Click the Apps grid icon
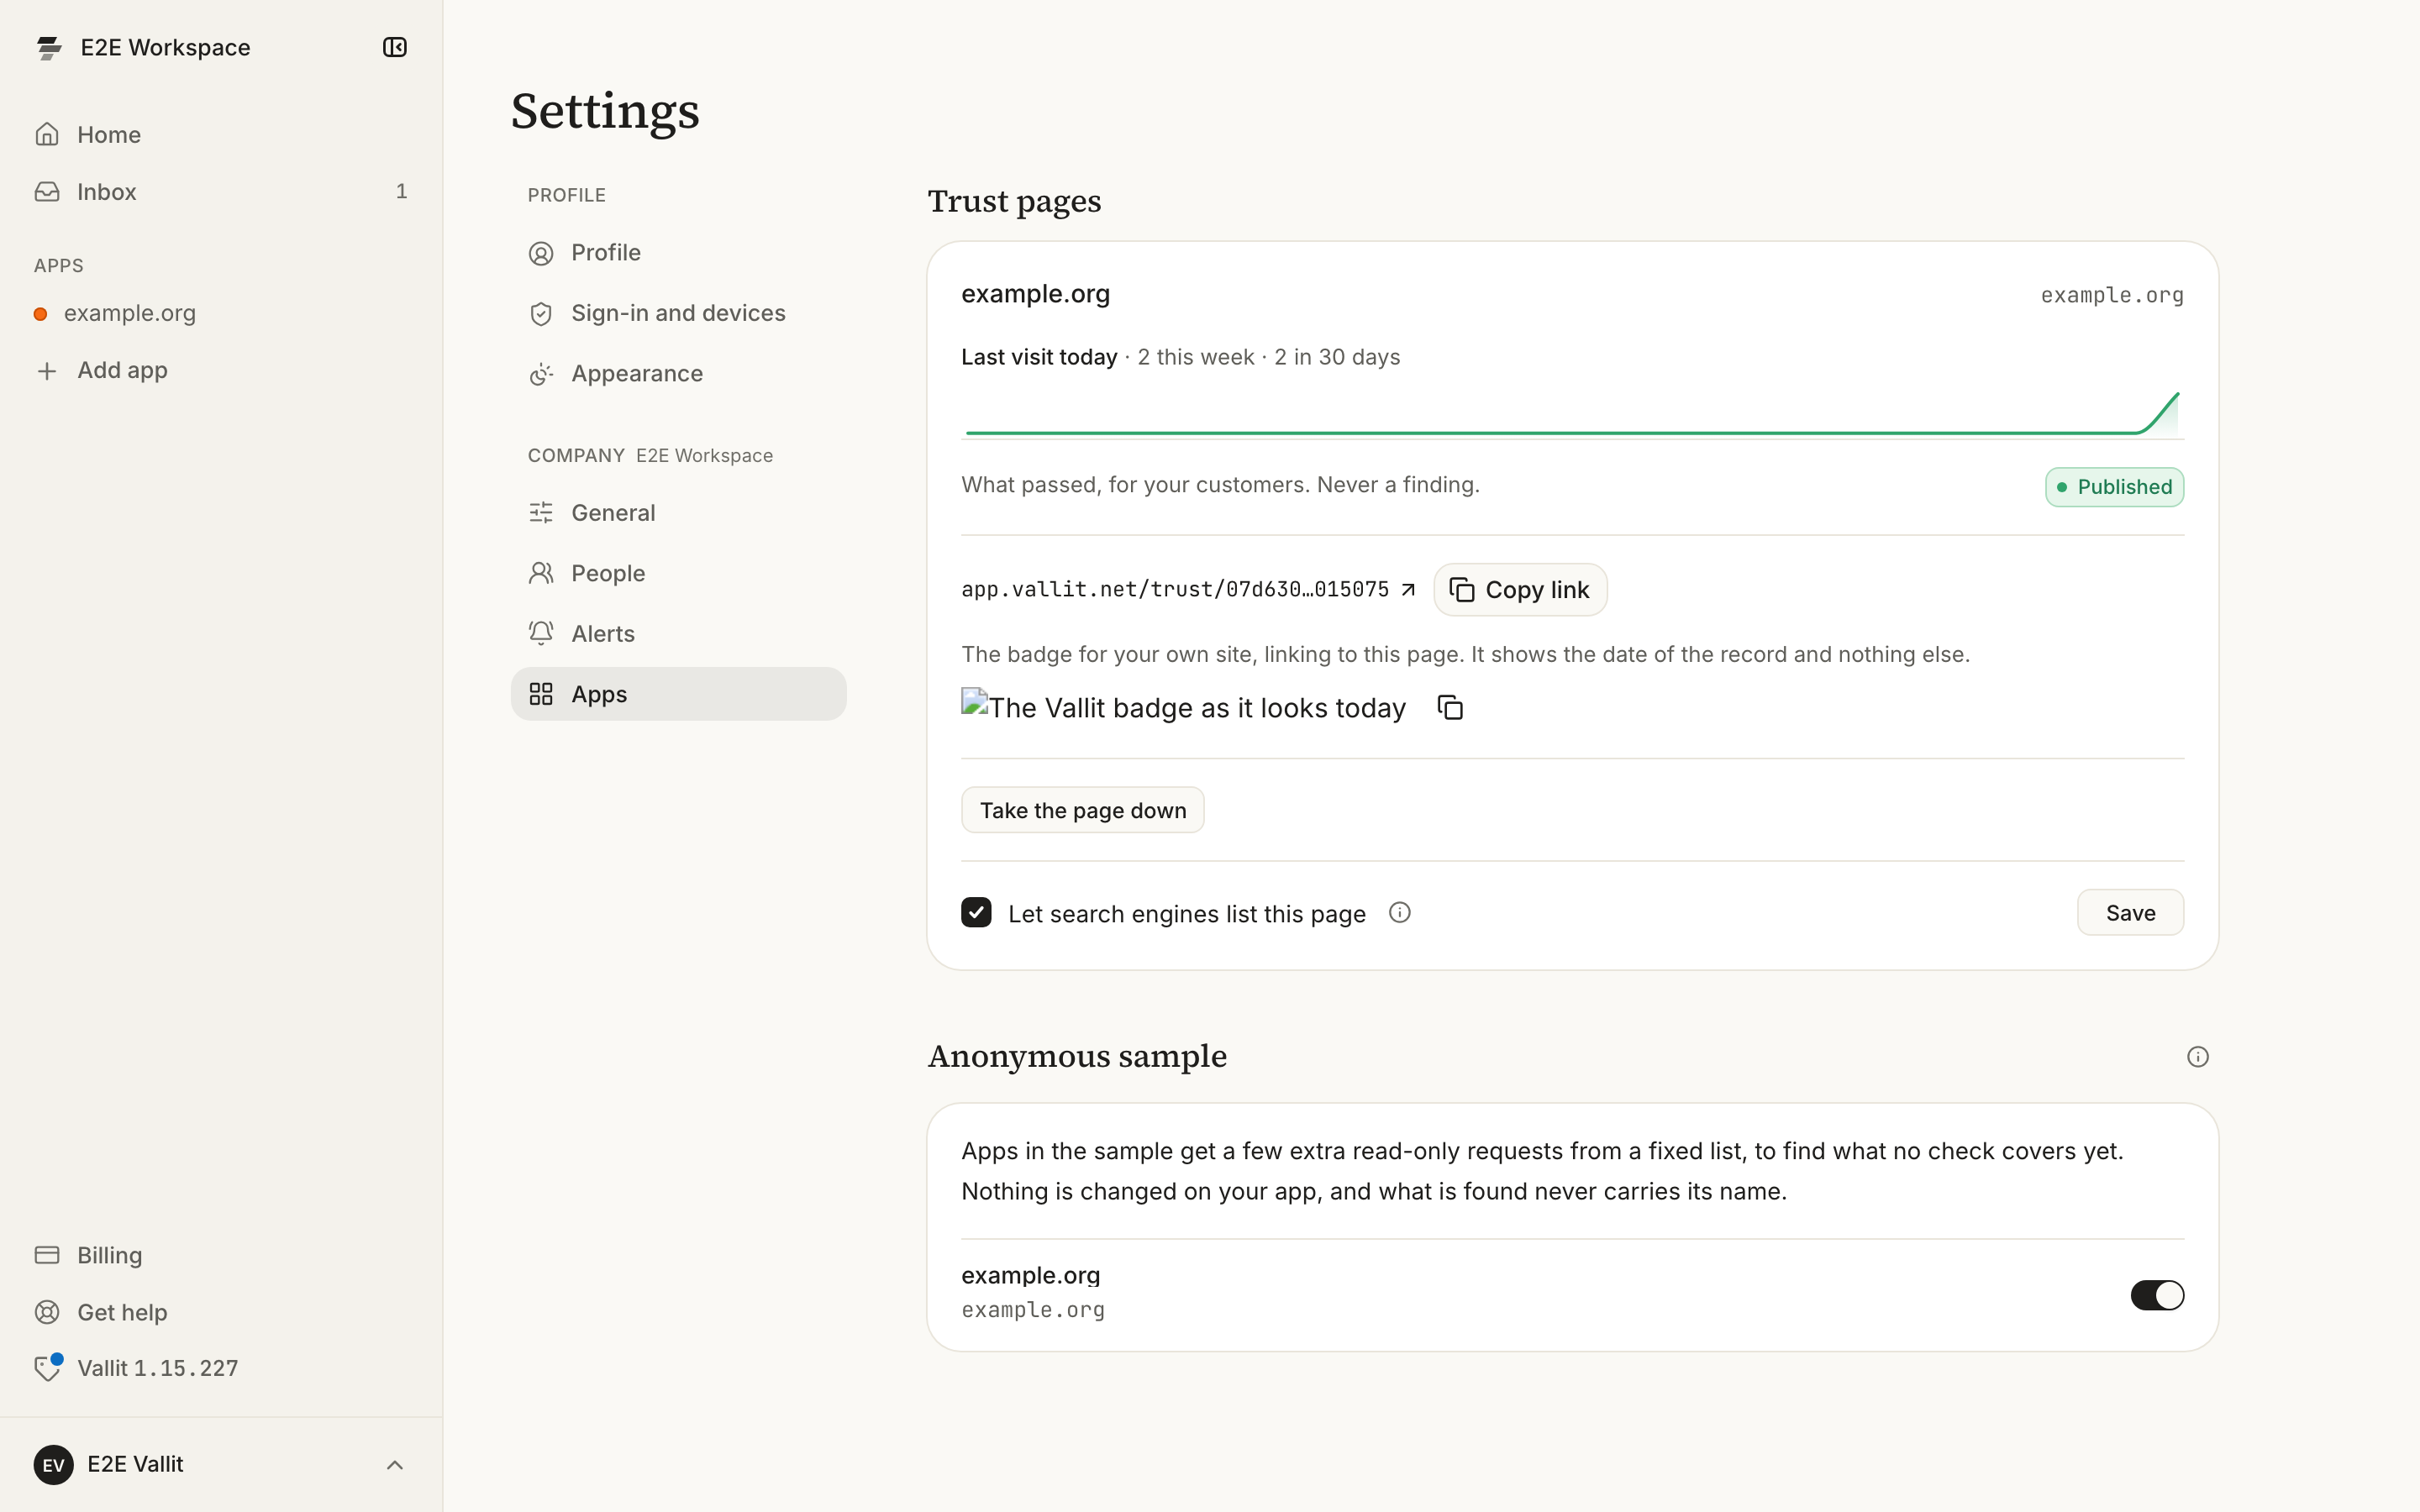 [x=541, y=694]
